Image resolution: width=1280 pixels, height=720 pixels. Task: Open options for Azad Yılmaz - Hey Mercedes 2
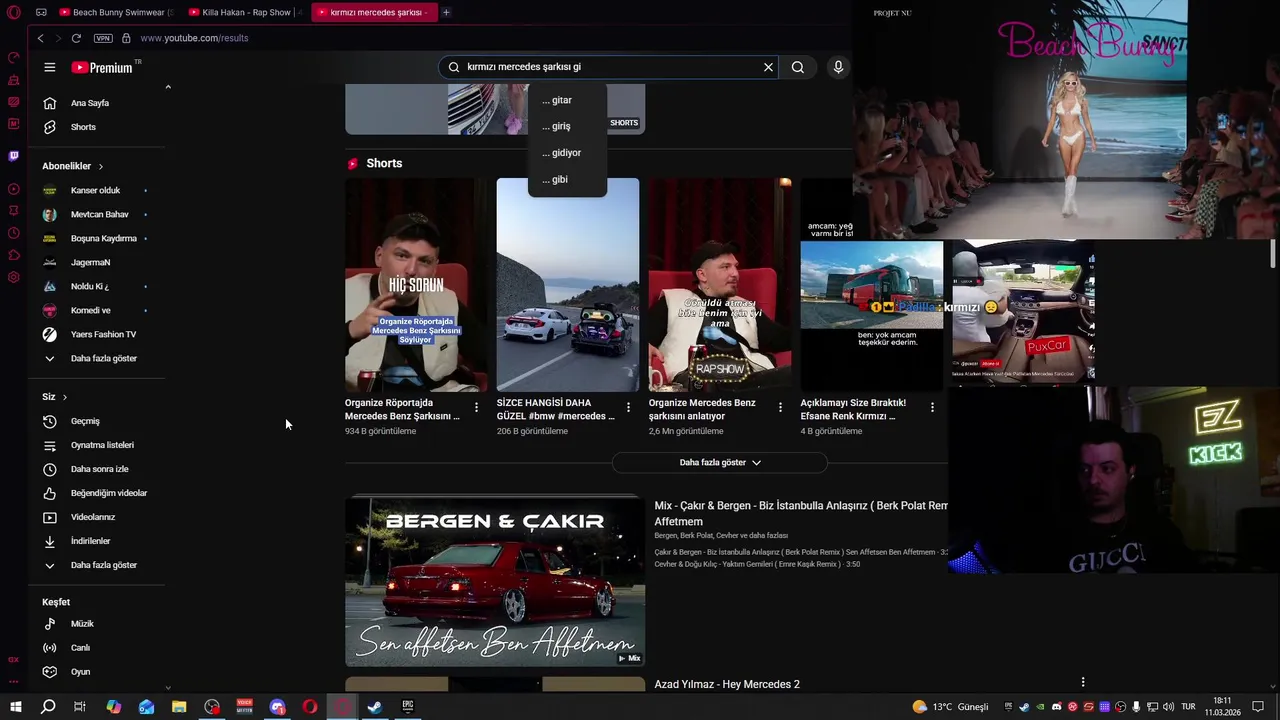coord(1082,682)
